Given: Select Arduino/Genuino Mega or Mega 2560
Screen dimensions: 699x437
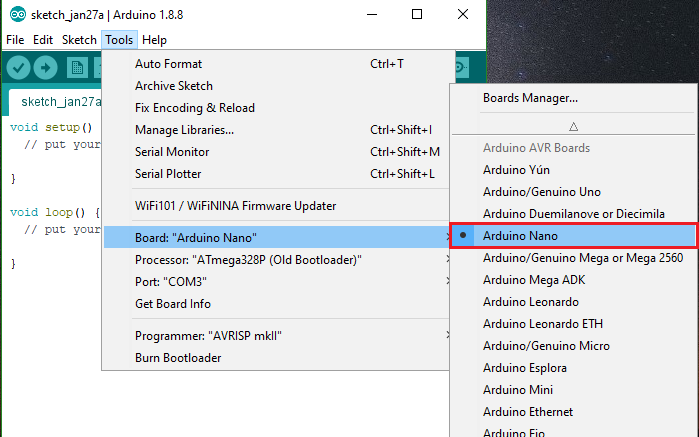Looking at the screenshot, I should [x=573, y=258].
